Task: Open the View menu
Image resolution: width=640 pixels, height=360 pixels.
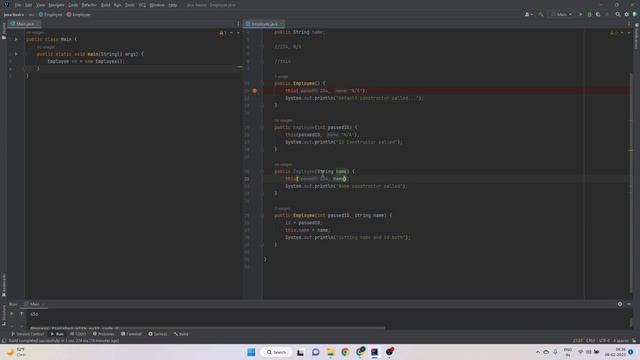Action: click(x=40, y=5)
